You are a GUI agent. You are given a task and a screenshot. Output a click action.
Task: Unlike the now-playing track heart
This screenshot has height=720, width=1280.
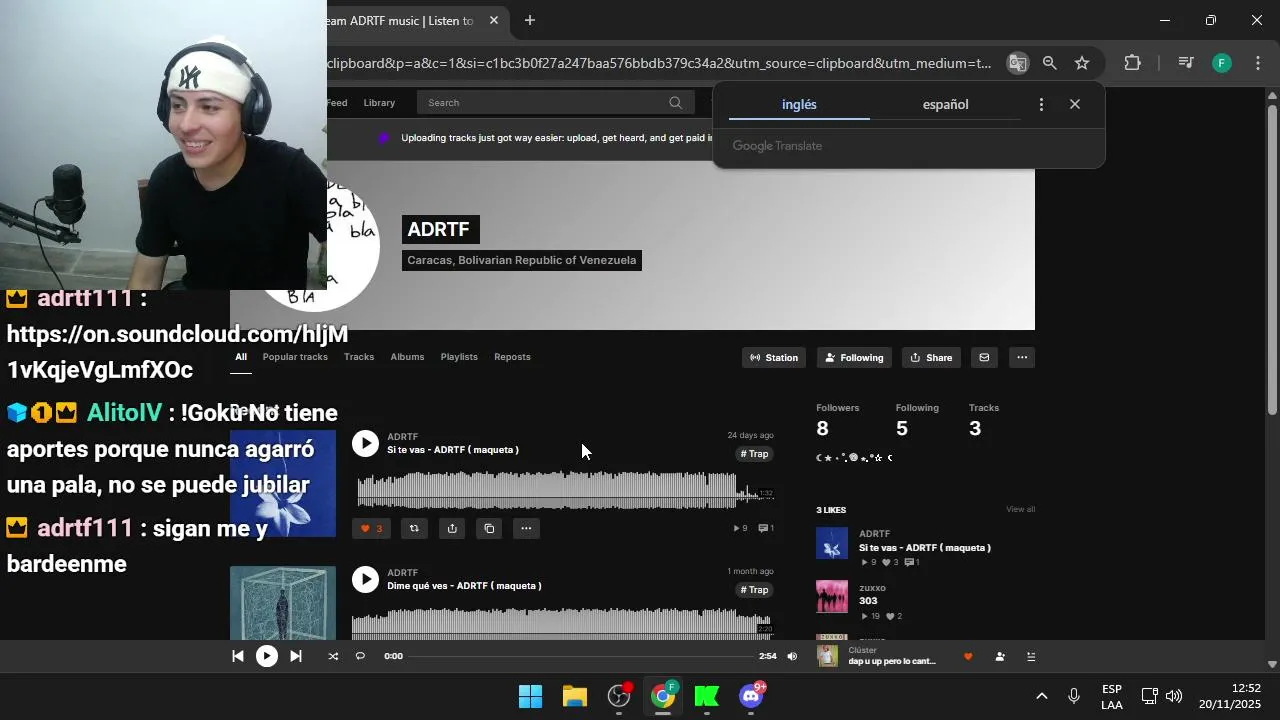point(968,656)
